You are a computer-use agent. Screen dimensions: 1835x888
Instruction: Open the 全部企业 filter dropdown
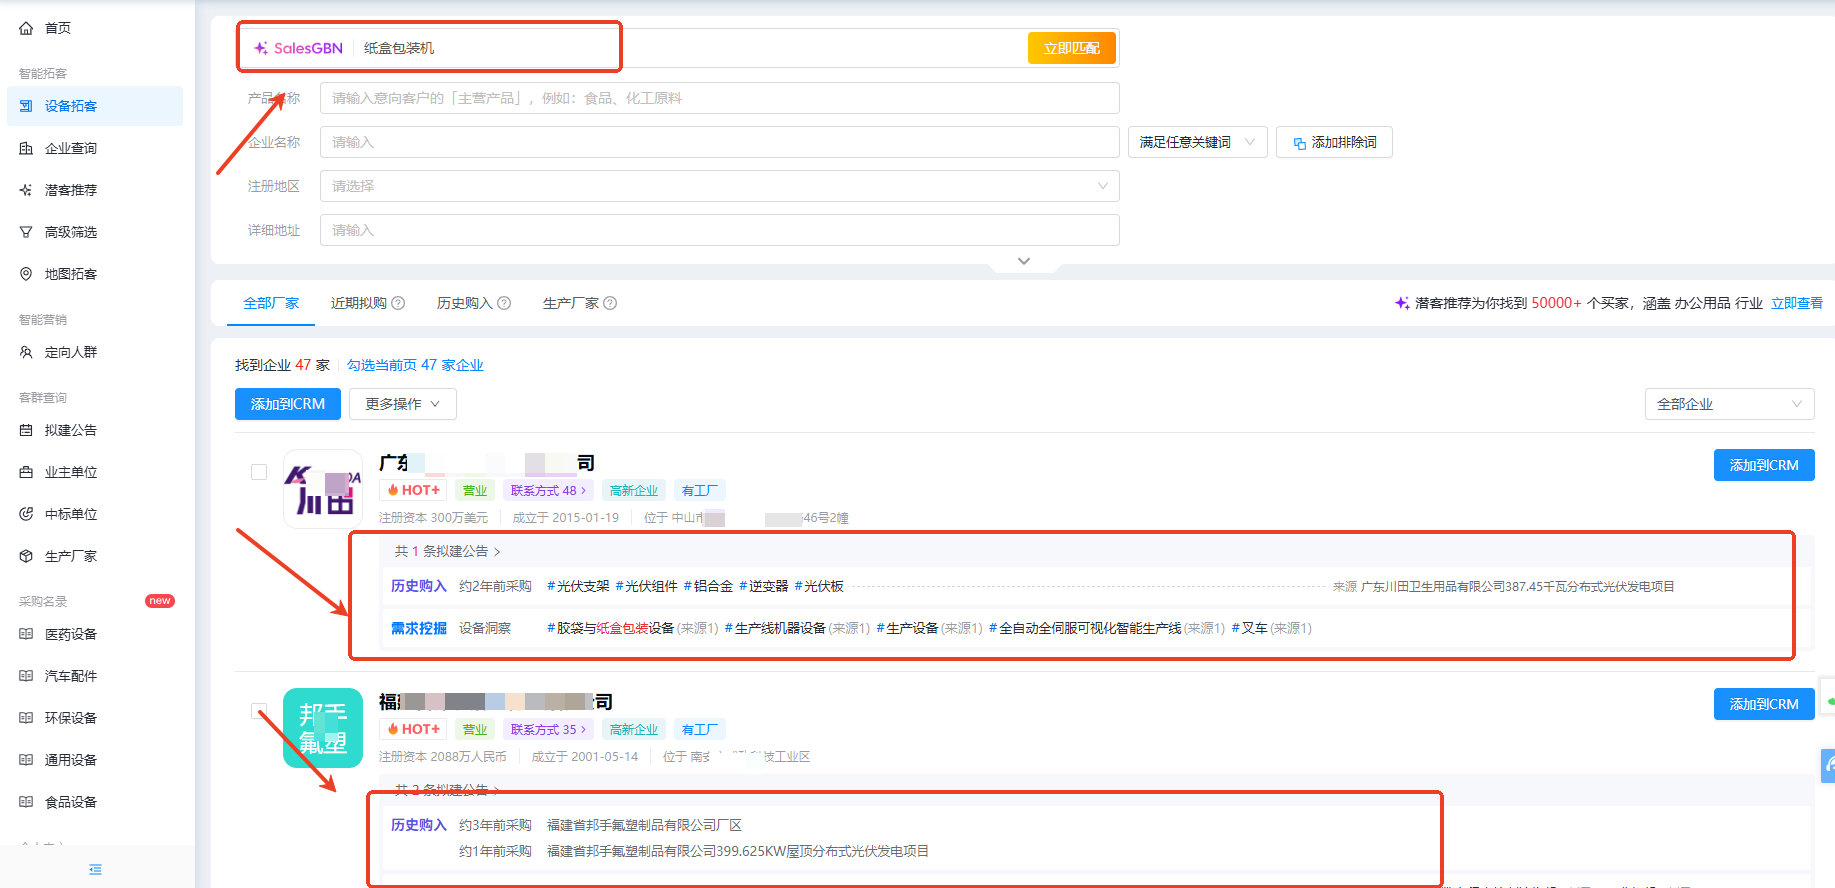tap(1728, 404)
